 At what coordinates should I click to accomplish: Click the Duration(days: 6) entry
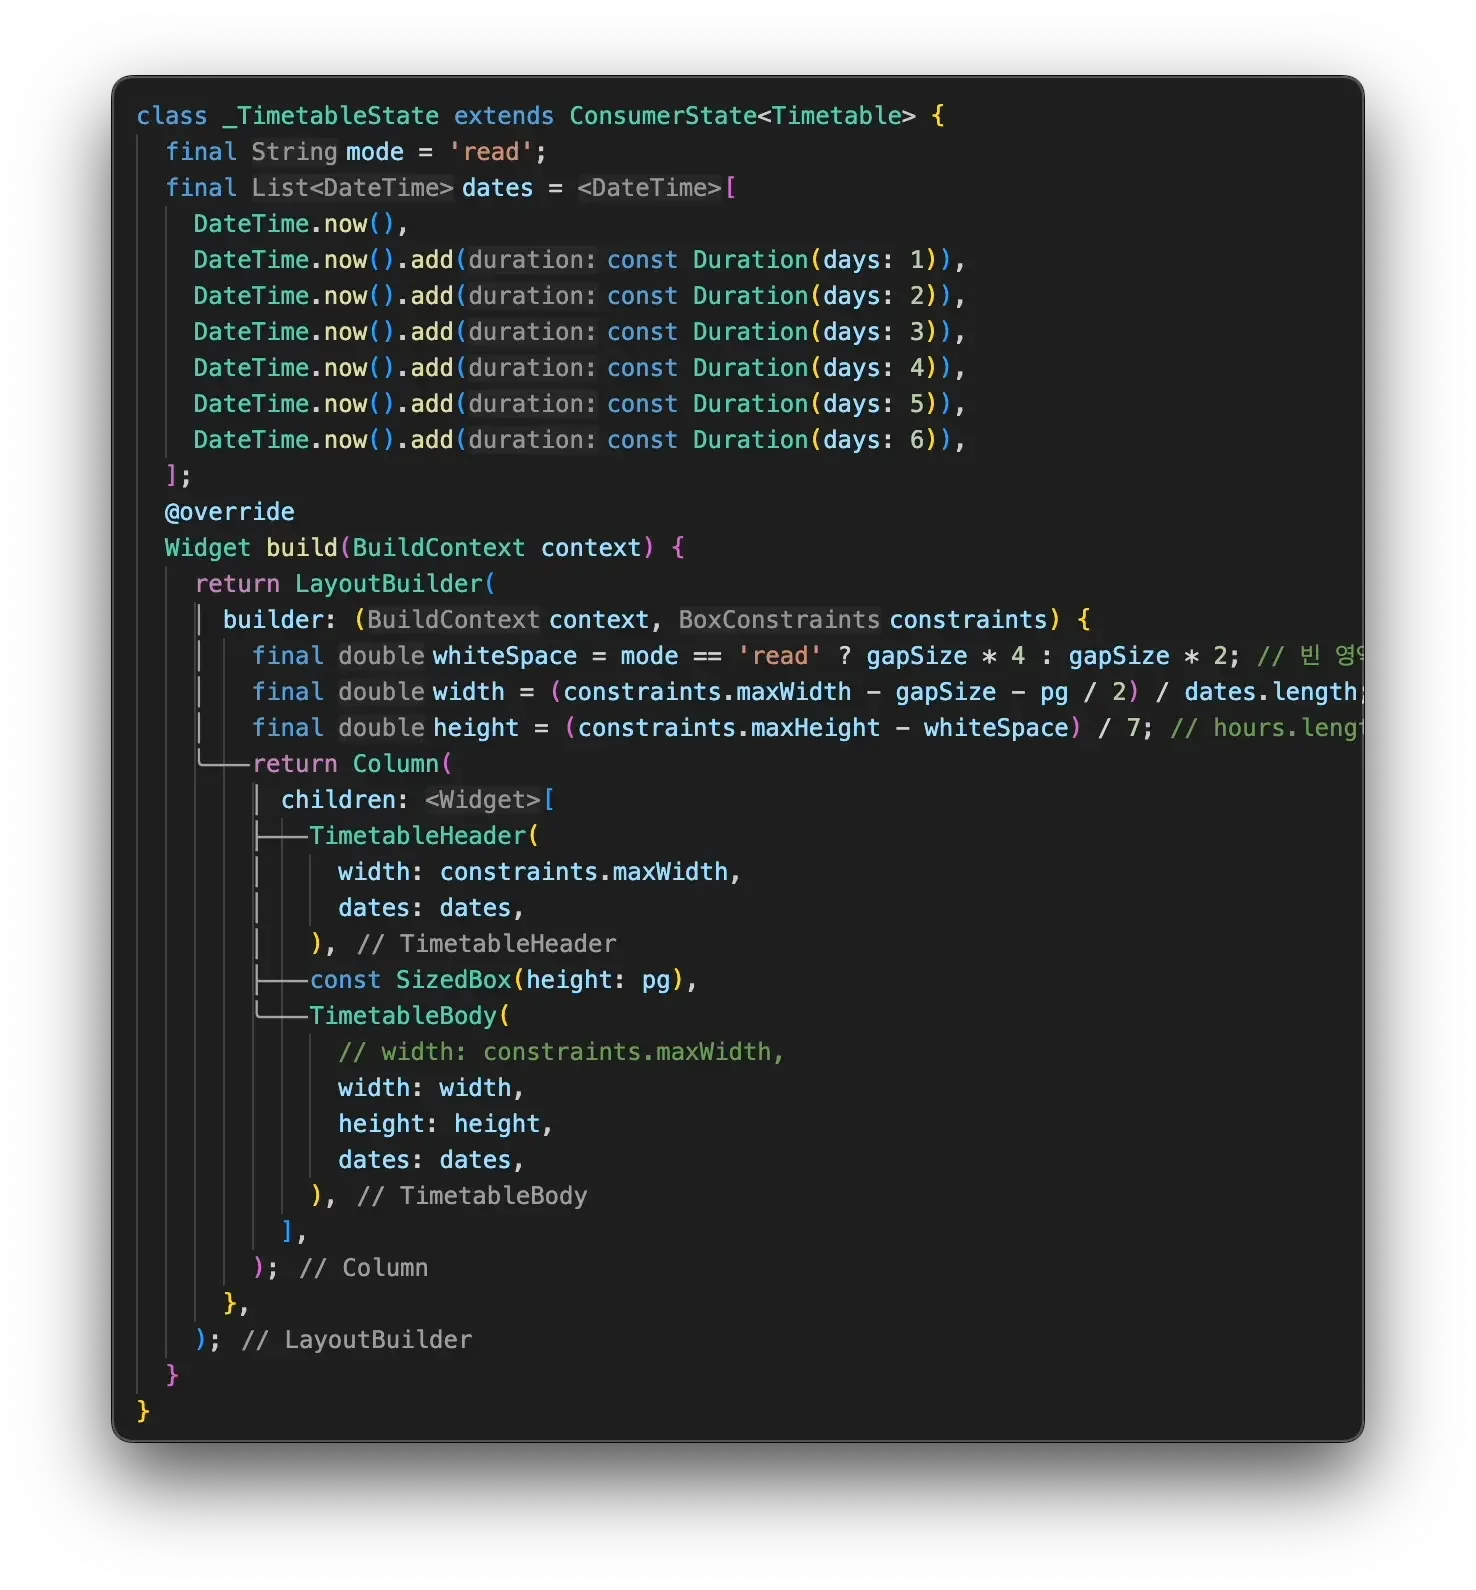(x=814, y=440)
